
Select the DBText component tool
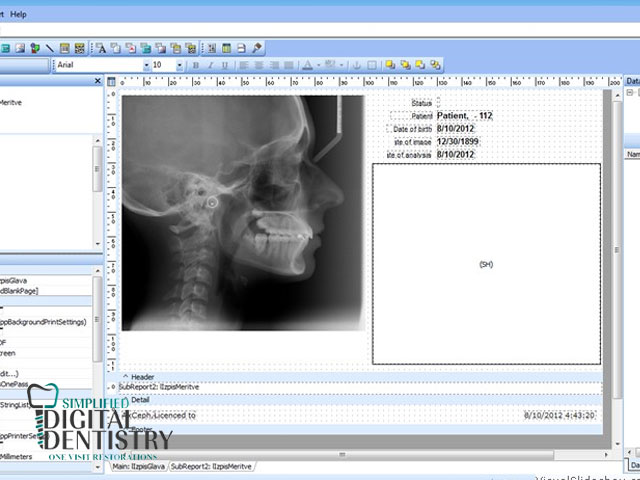(x=101, y=49)
